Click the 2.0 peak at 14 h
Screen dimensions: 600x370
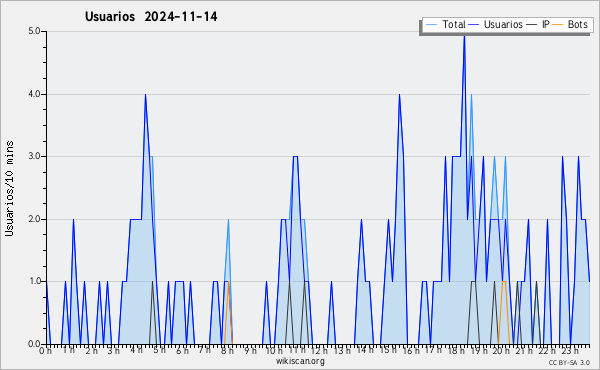coord(361,220)
